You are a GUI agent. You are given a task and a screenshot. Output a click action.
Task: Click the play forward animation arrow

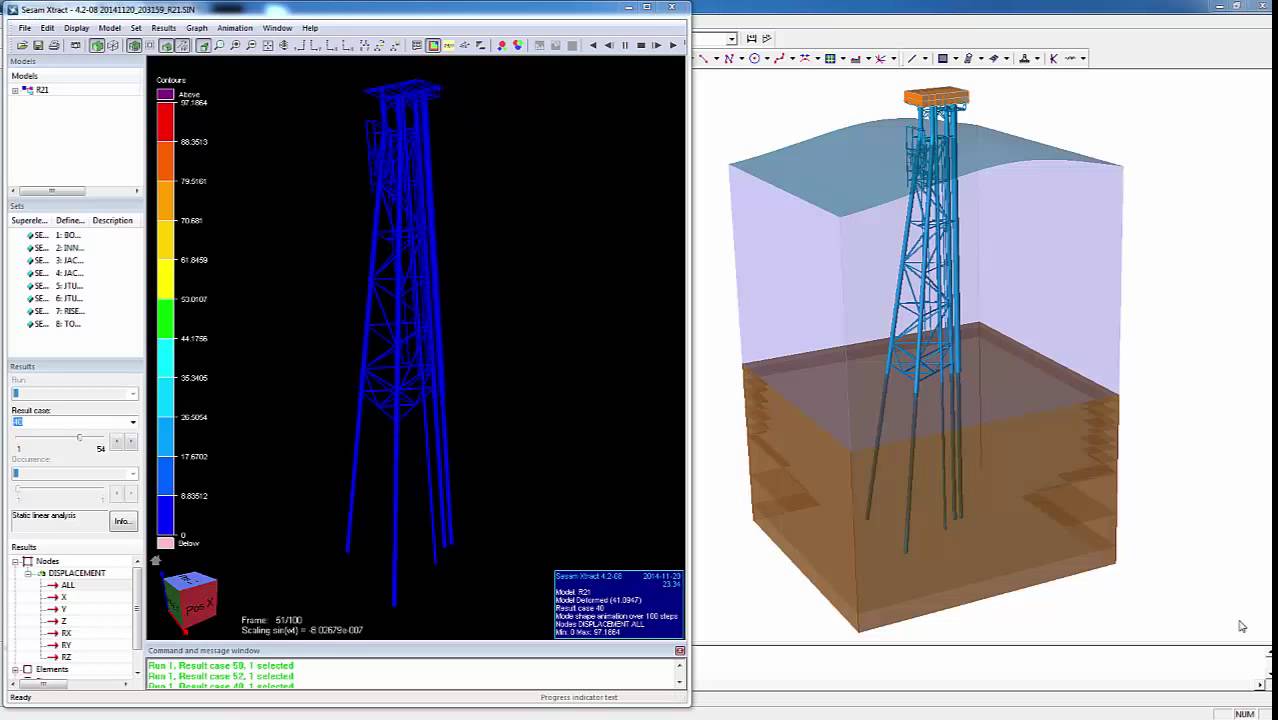click(673, 45)
